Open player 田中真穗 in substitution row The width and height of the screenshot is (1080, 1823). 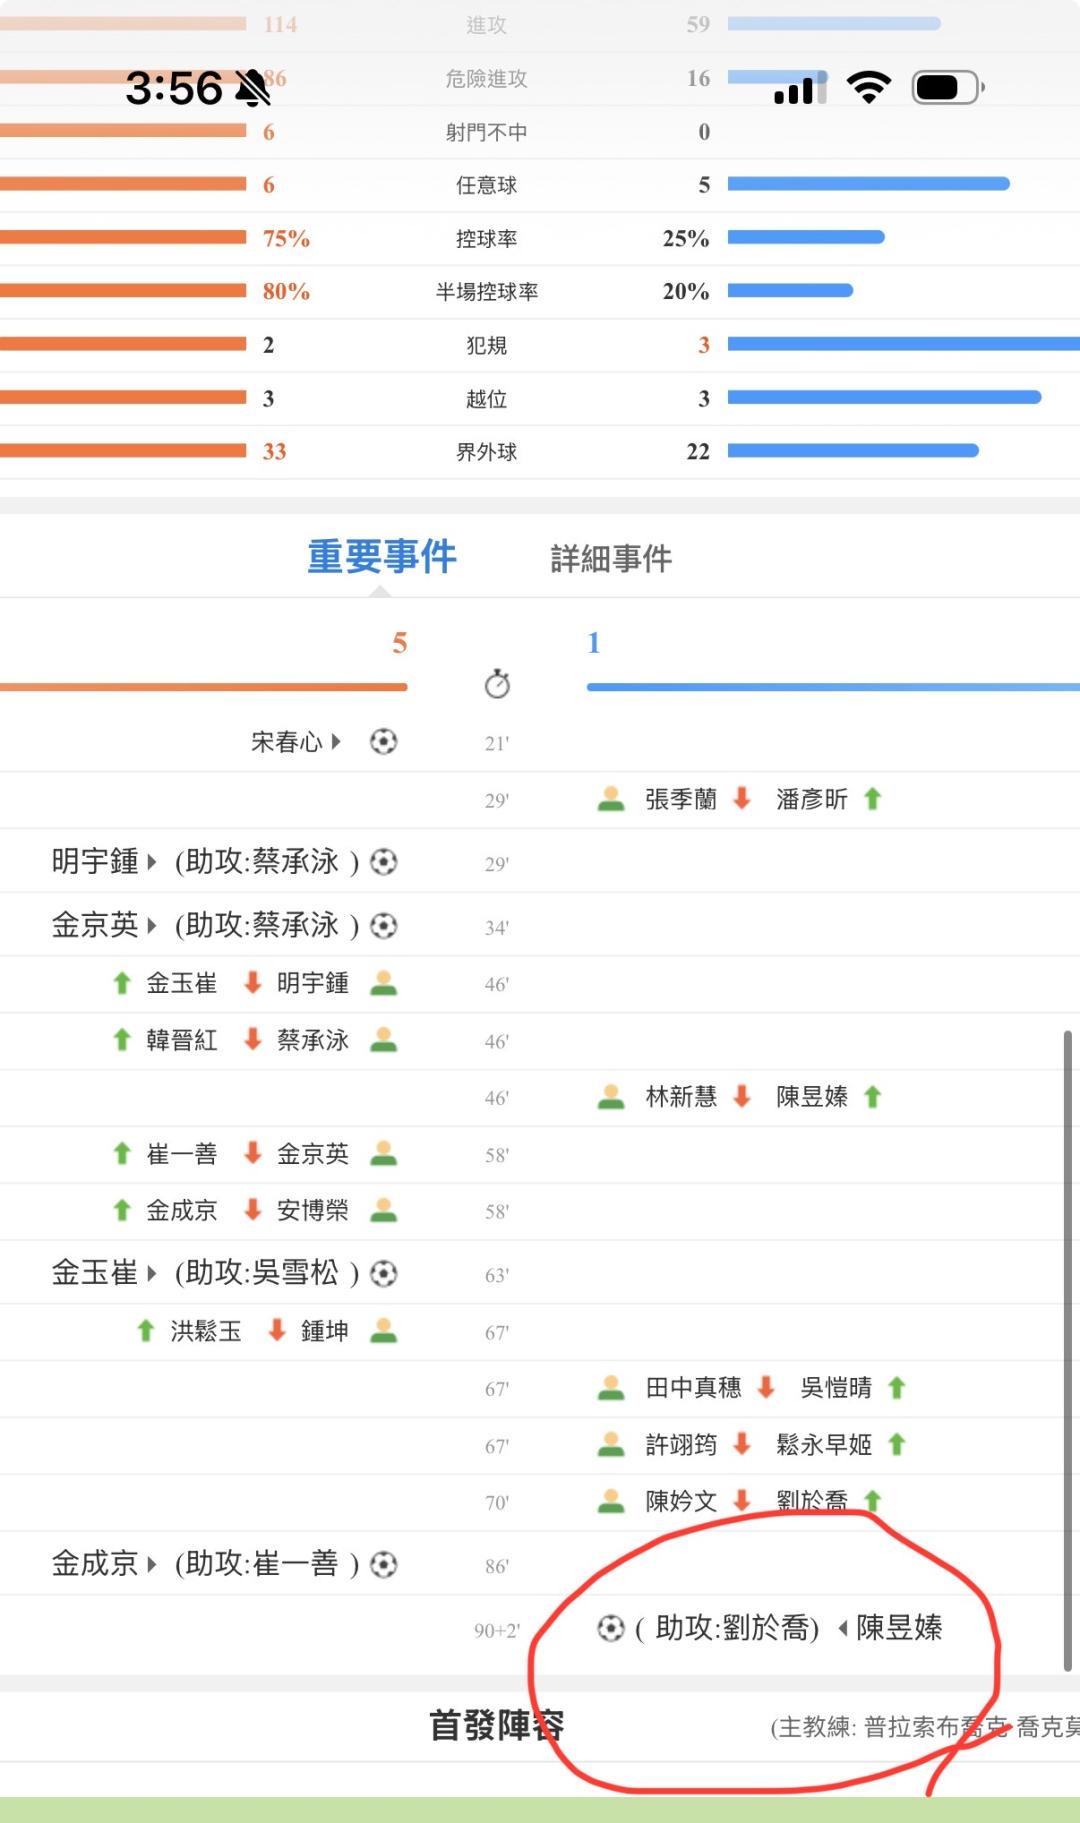pos(693,1388)
